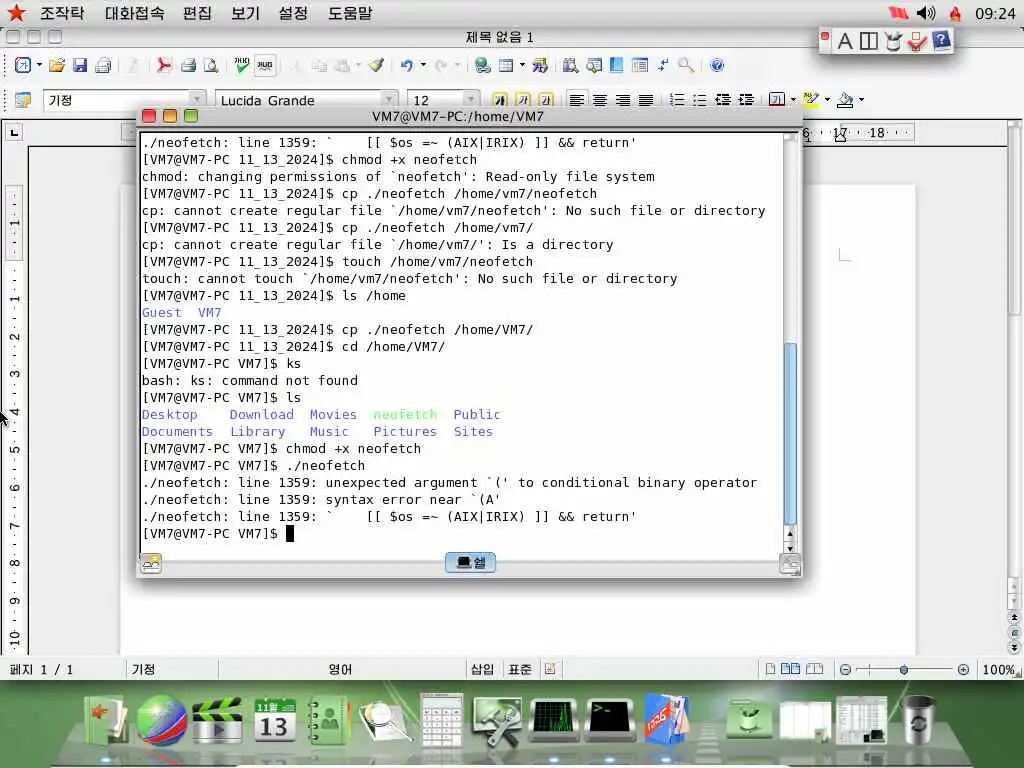Open the 편집 menu
The image size is (1024, 768).
197,13
